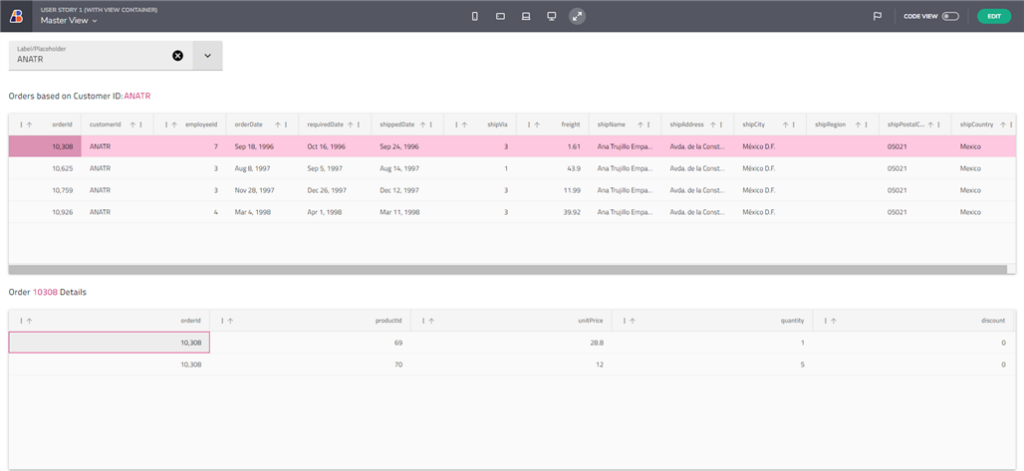1024x471 pixels.
Task: Click the fit-to-screen expand icon
Action: [x=577, y=16]
